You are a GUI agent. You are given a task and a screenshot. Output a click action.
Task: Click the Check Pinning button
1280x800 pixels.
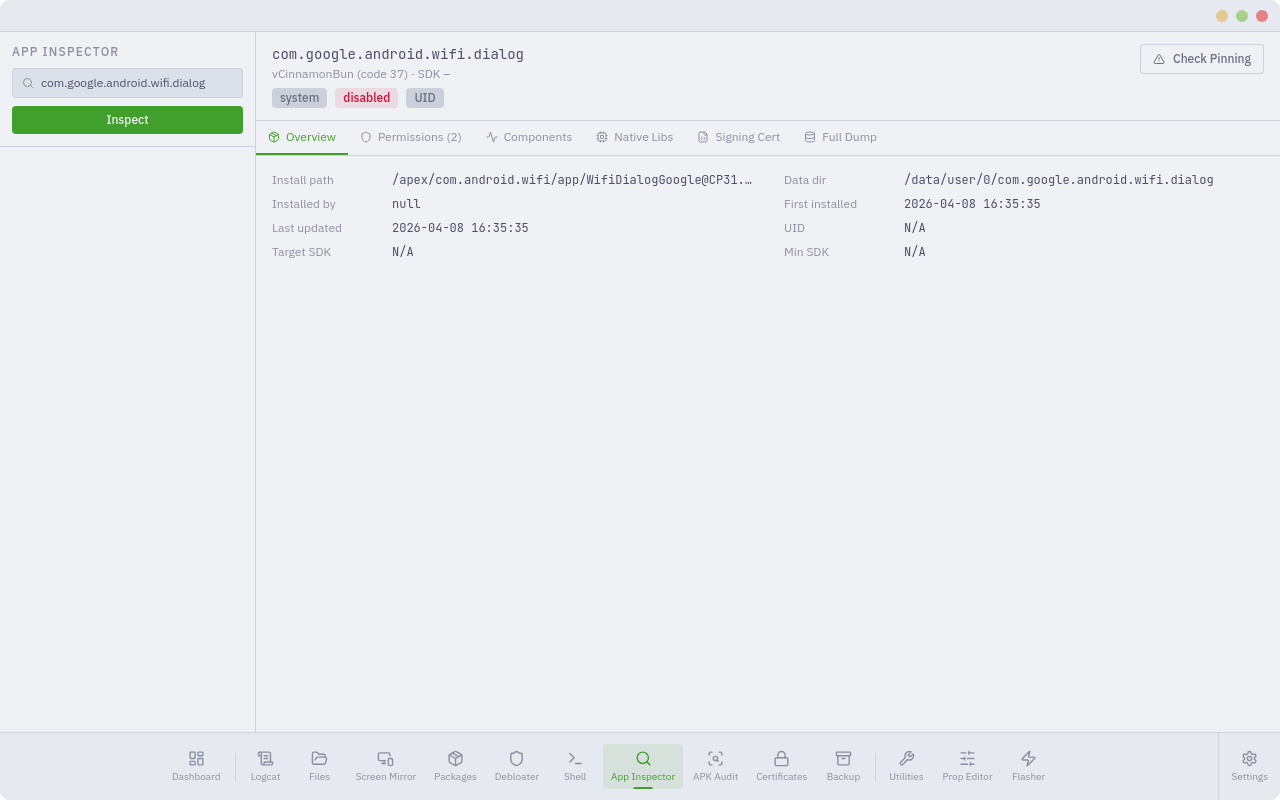[1202, 59]
